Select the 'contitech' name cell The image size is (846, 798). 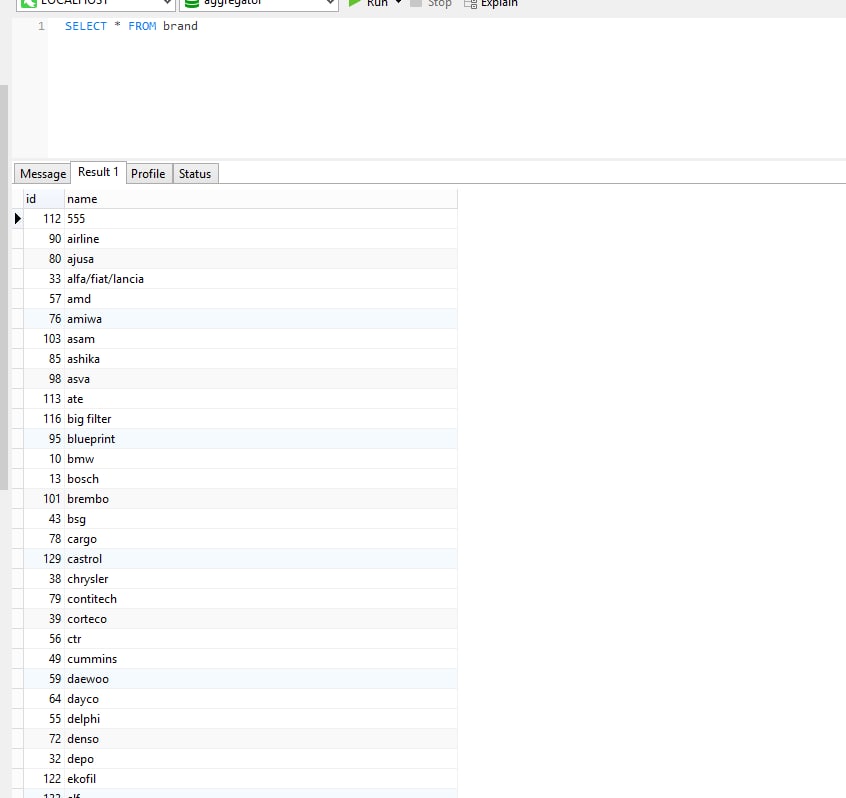(261, 599)
